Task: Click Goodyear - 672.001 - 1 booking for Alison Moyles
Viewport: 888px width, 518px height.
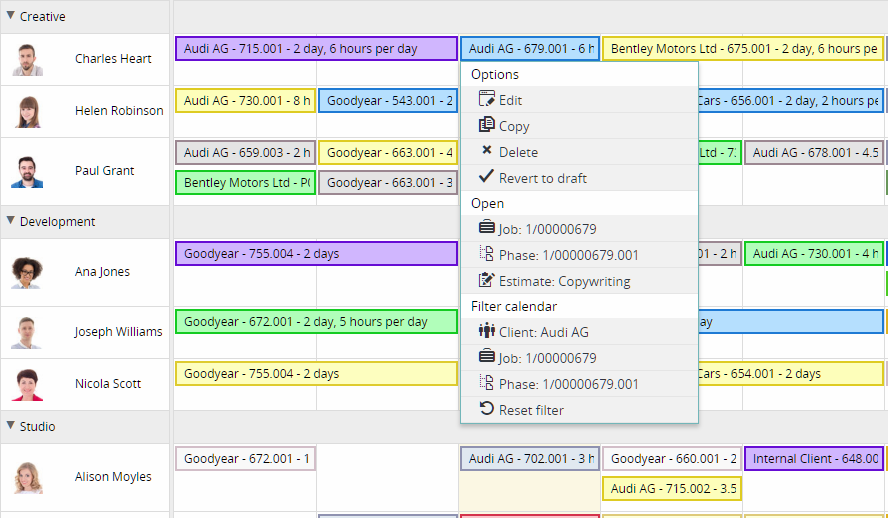Action: point(245,459)
